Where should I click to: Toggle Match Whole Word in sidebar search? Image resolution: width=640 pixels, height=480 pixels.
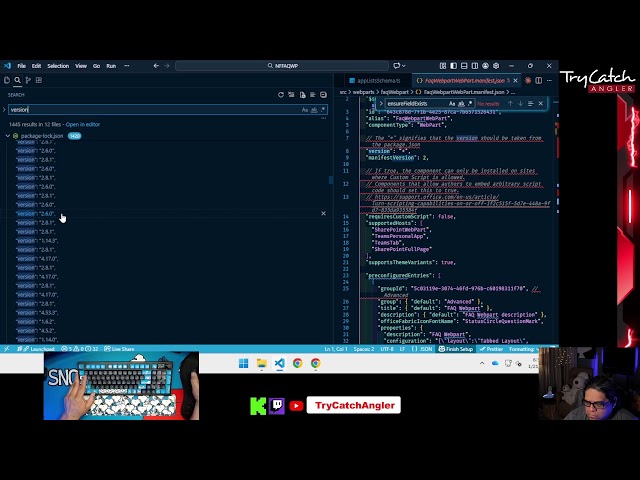tap(314, 110)
